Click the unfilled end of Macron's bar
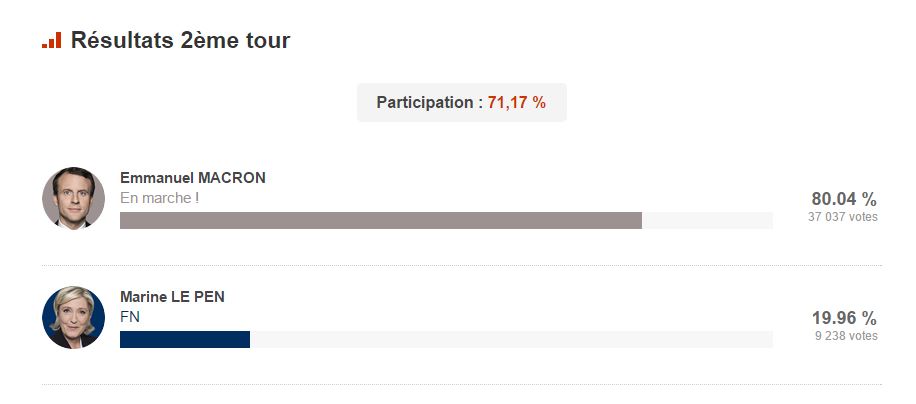Image resolution: width=916 pixels, height=404 pixels. click(707, 221)
